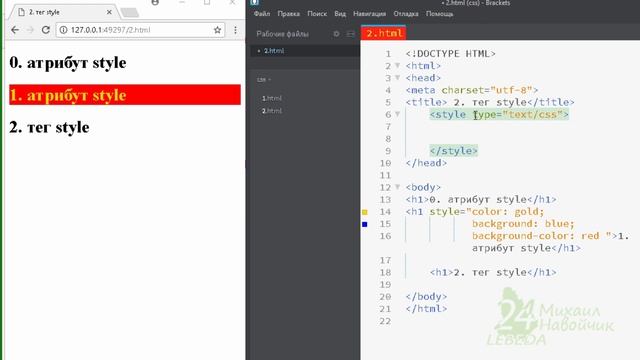Image resolution: width=640 pixels, height=360 pixels.
Task: Place cursor on empty line 7
Action: (x=519, y=127)
